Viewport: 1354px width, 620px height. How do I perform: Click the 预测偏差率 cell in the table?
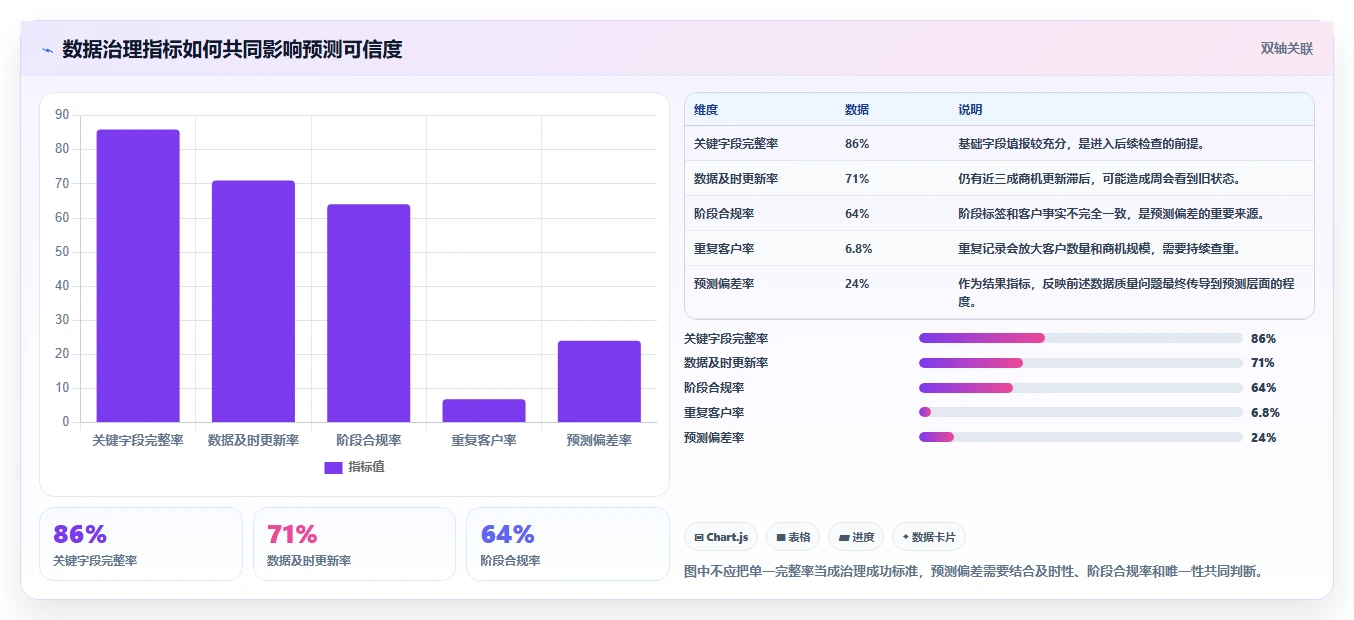(724, 284)
